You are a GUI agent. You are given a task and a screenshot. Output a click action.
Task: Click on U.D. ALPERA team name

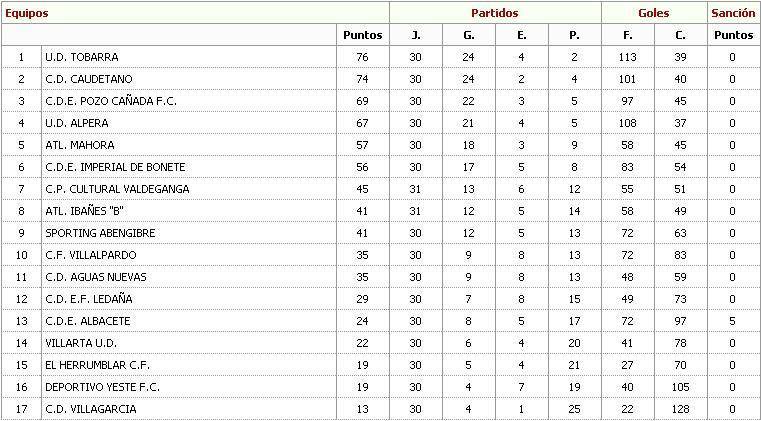(x=77, y=123)
